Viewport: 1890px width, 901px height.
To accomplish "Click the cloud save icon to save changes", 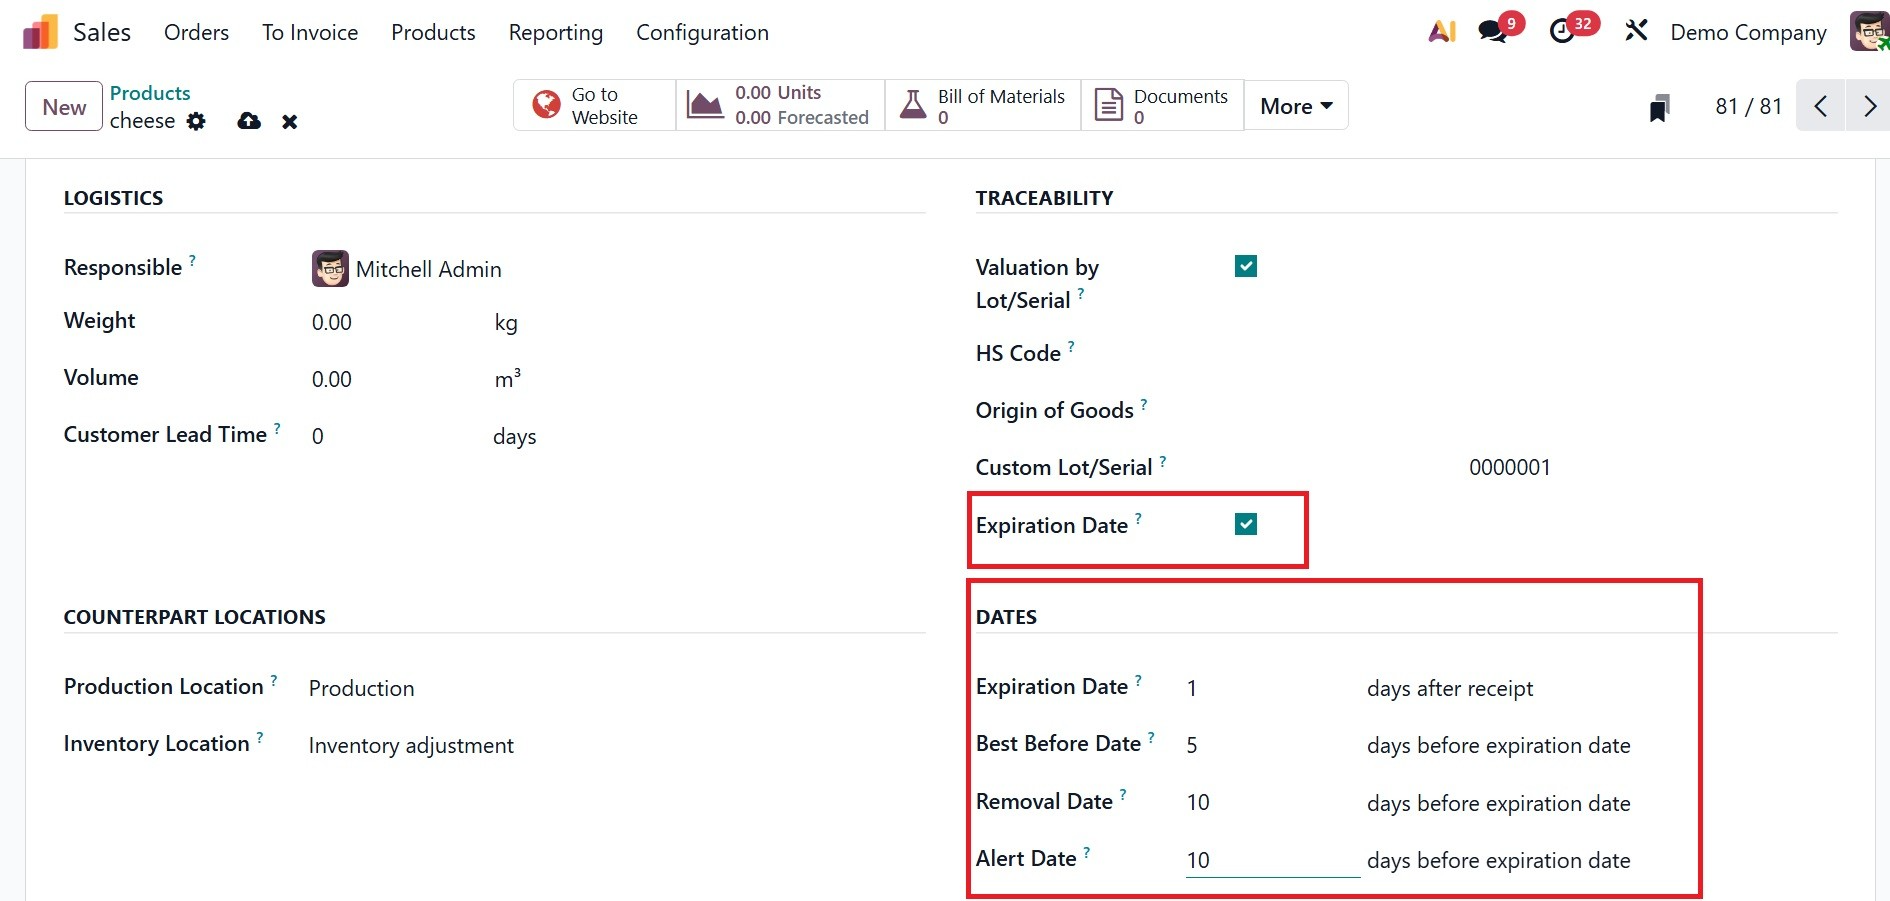I will [x=248, y=121].
